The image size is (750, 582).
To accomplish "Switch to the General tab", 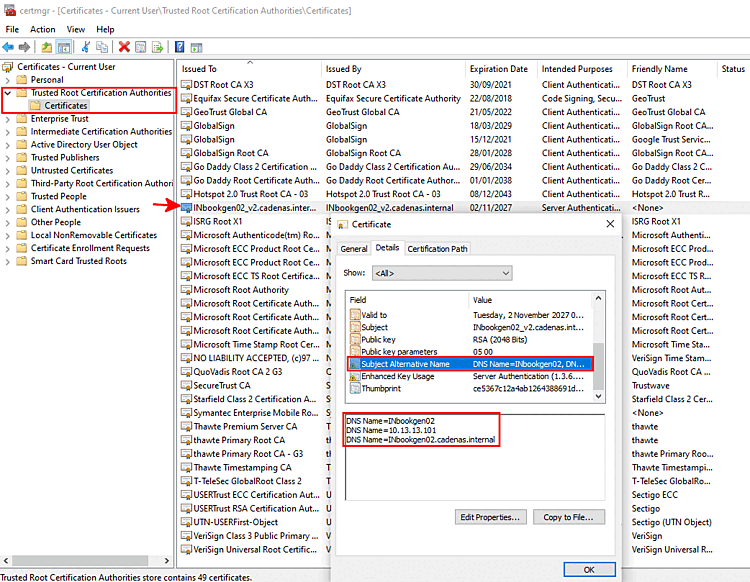I will pos(354,249).
